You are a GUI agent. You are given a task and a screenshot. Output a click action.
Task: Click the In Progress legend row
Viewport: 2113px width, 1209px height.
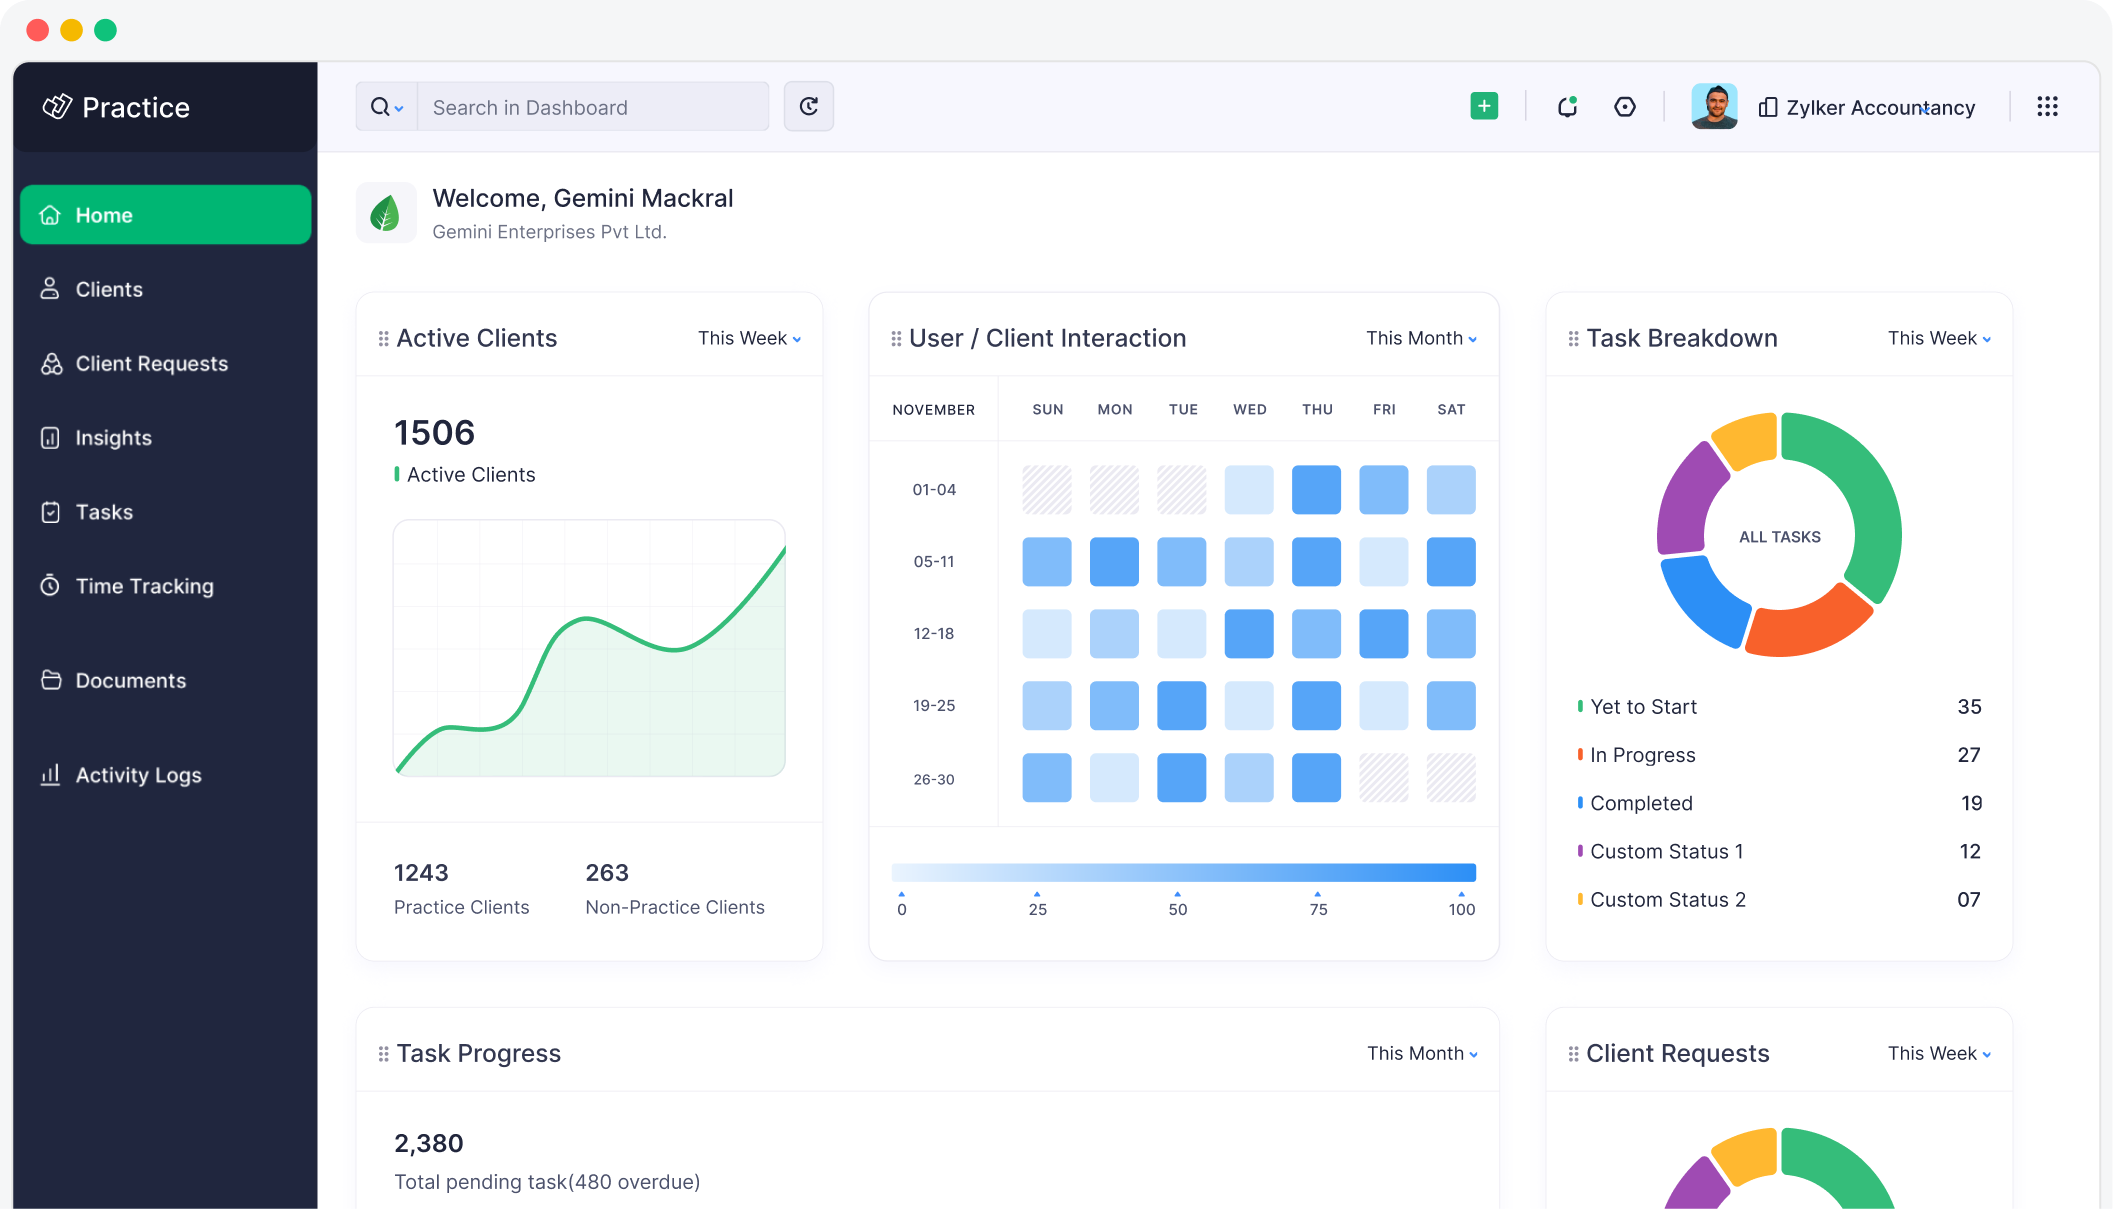1779,755
